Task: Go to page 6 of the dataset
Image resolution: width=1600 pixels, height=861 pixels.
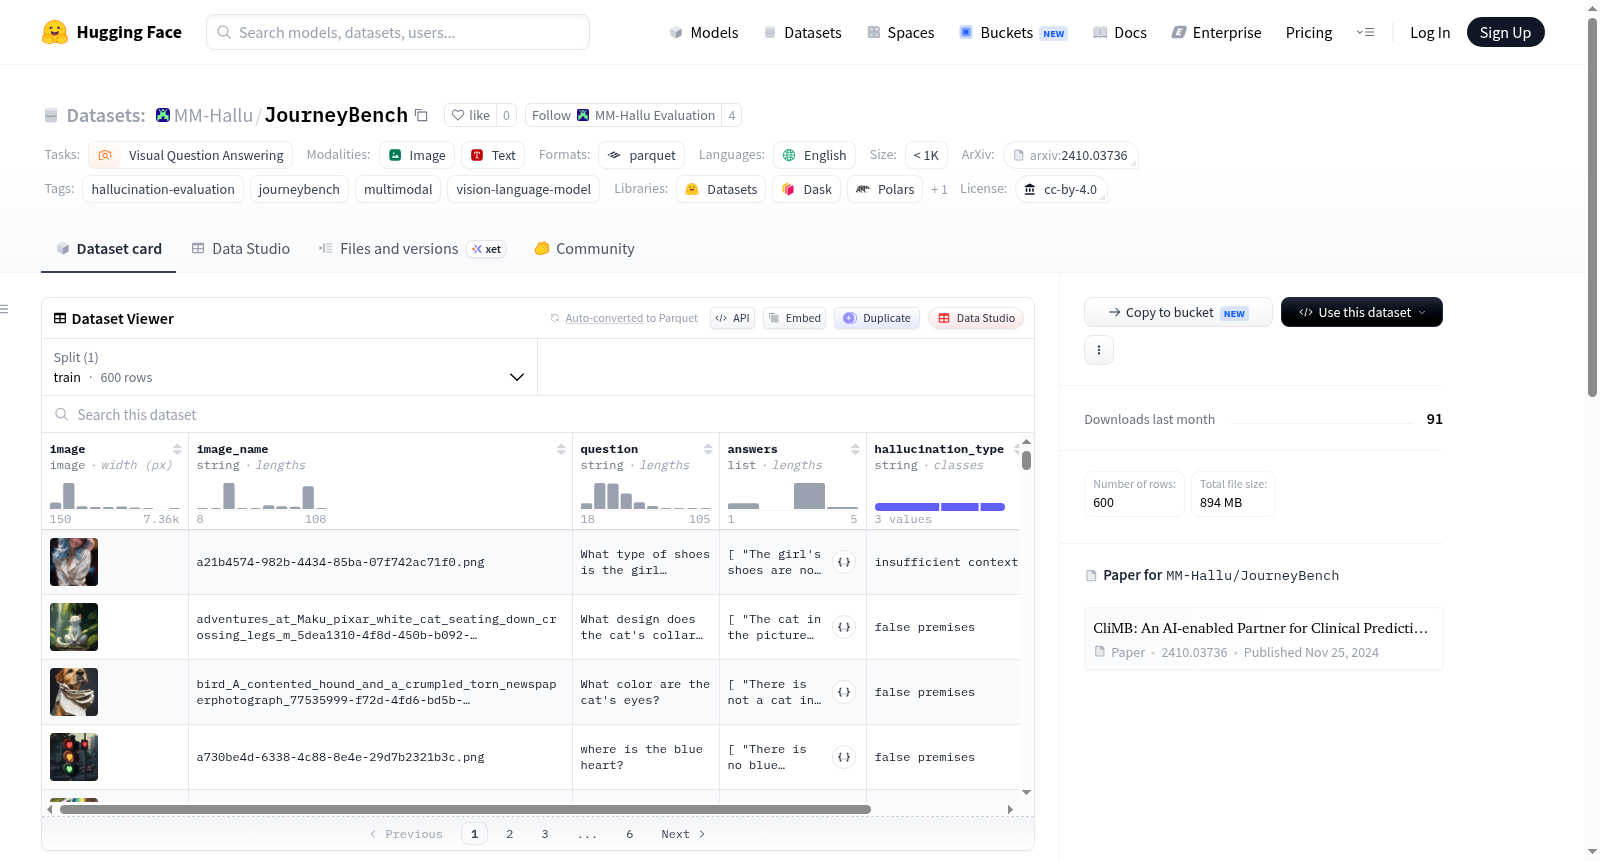Action: click(630, 834)
